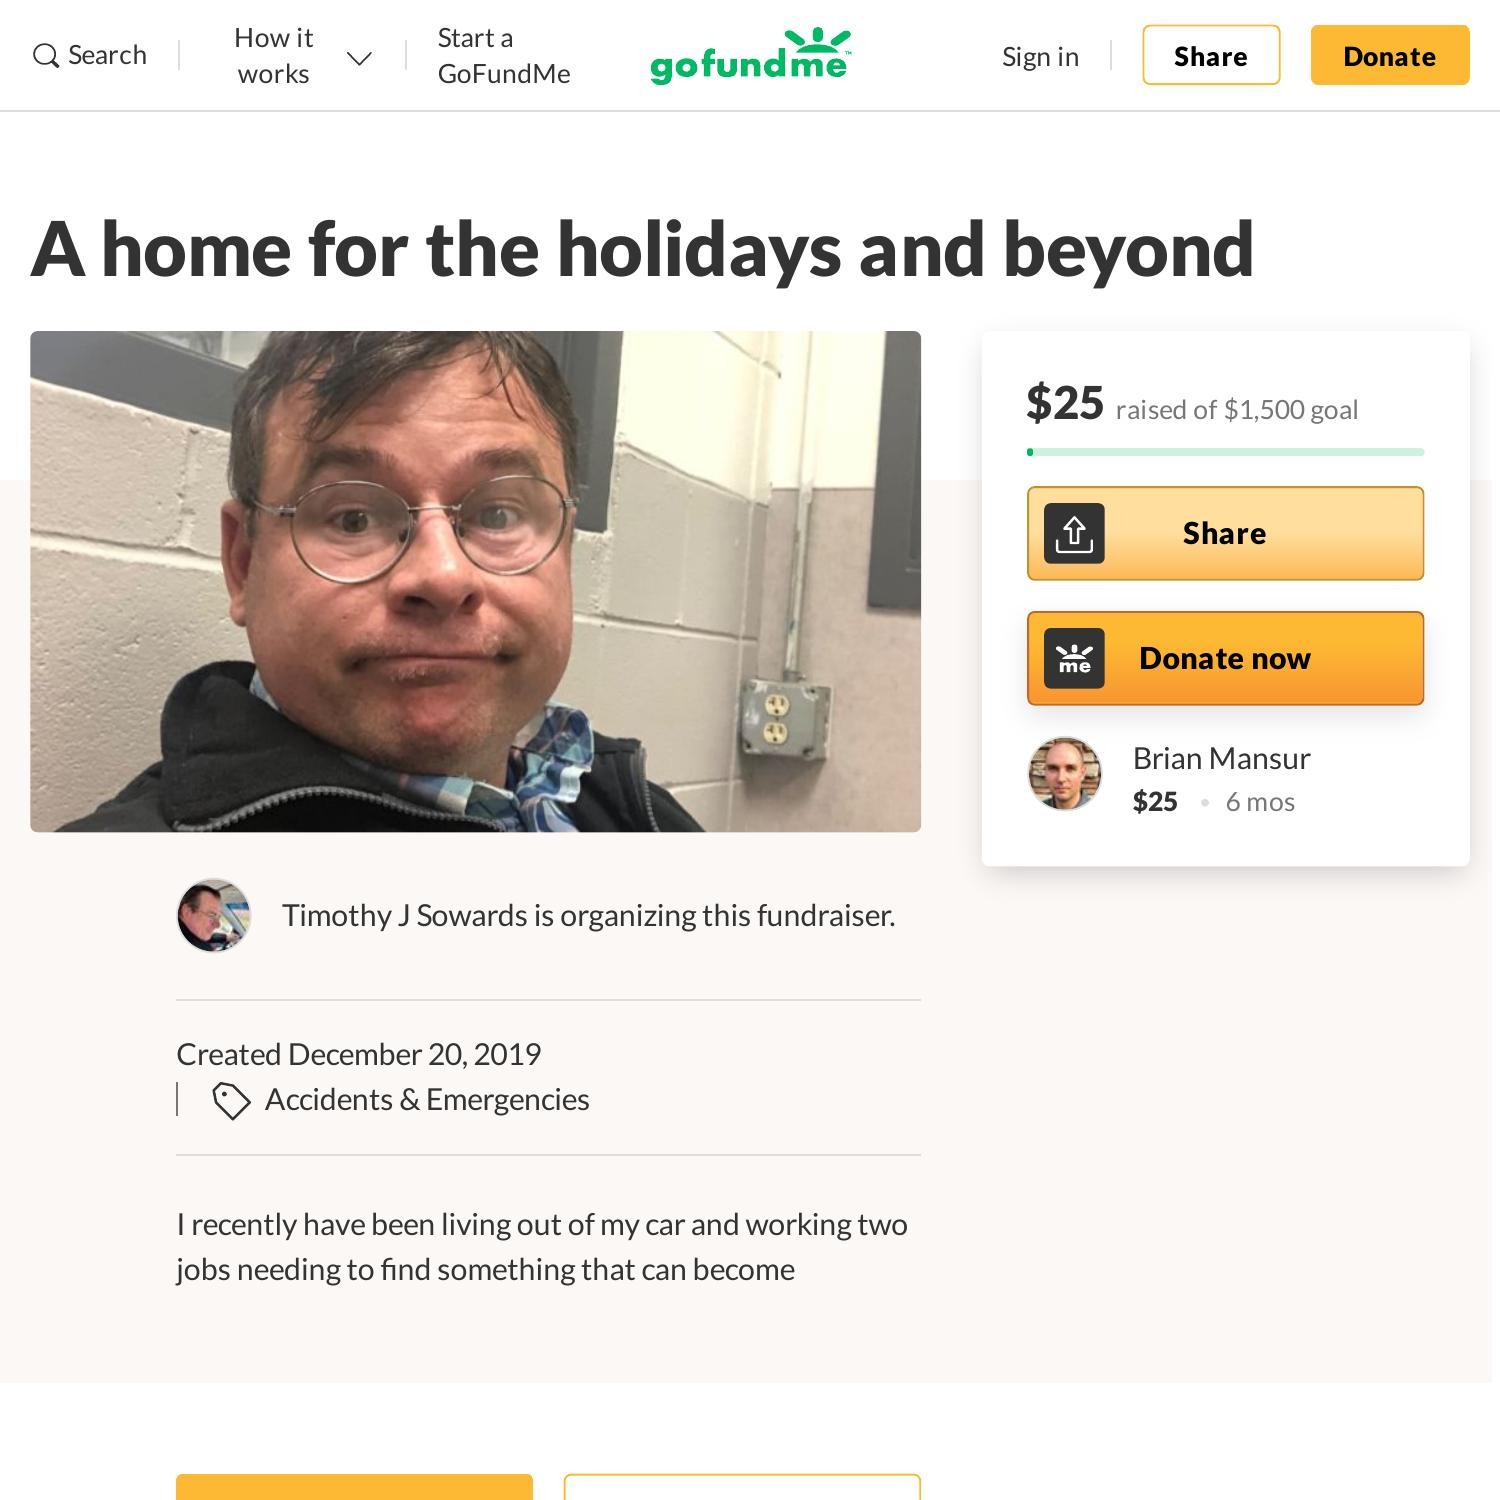Click the yellow Donate button in header
Image resolution: width=1500 pixels, height=1500 pixels.
[1390, 55]
